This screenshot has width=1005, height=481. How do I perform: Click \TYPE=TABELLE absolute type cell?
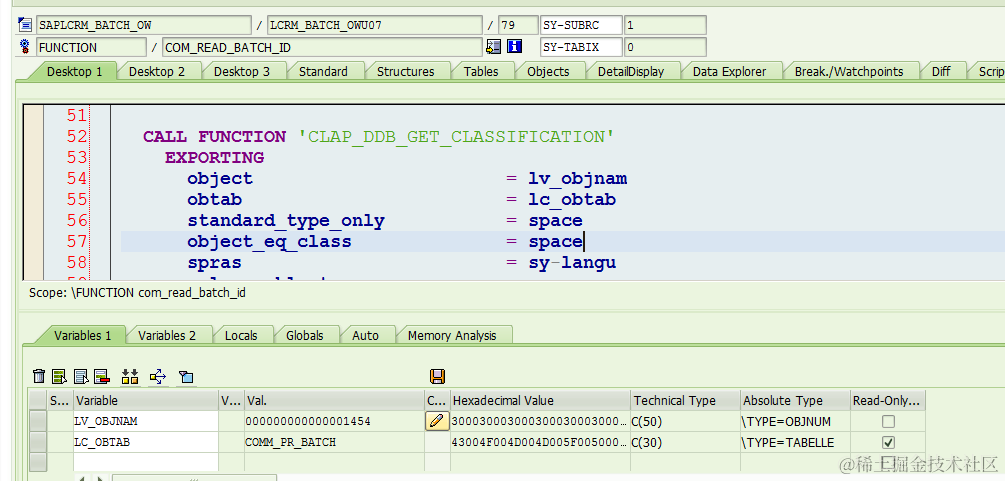coord(795,442)
